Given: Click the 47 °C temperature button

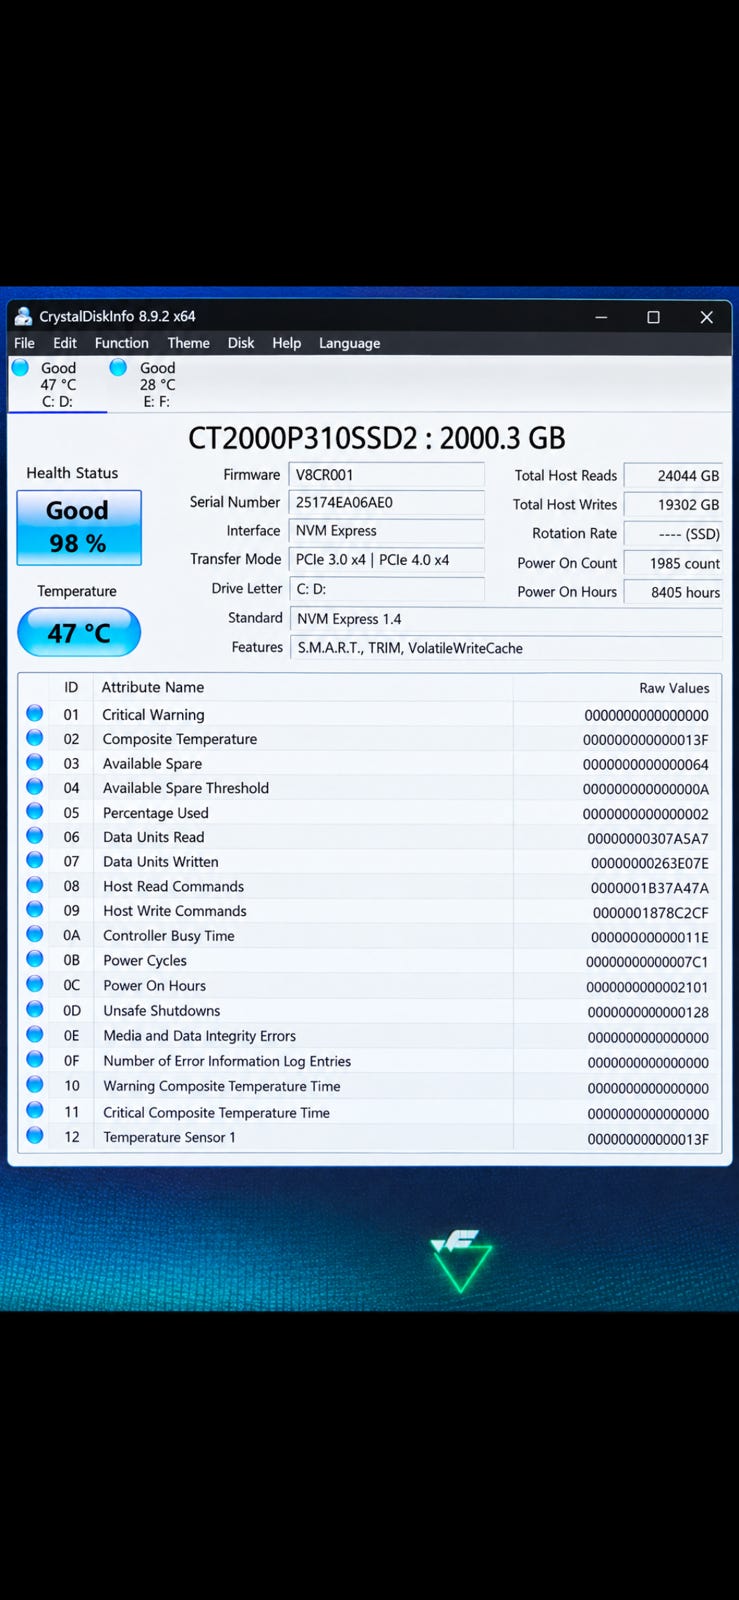Looking at the screenshot, I should [x=79, y=632].
